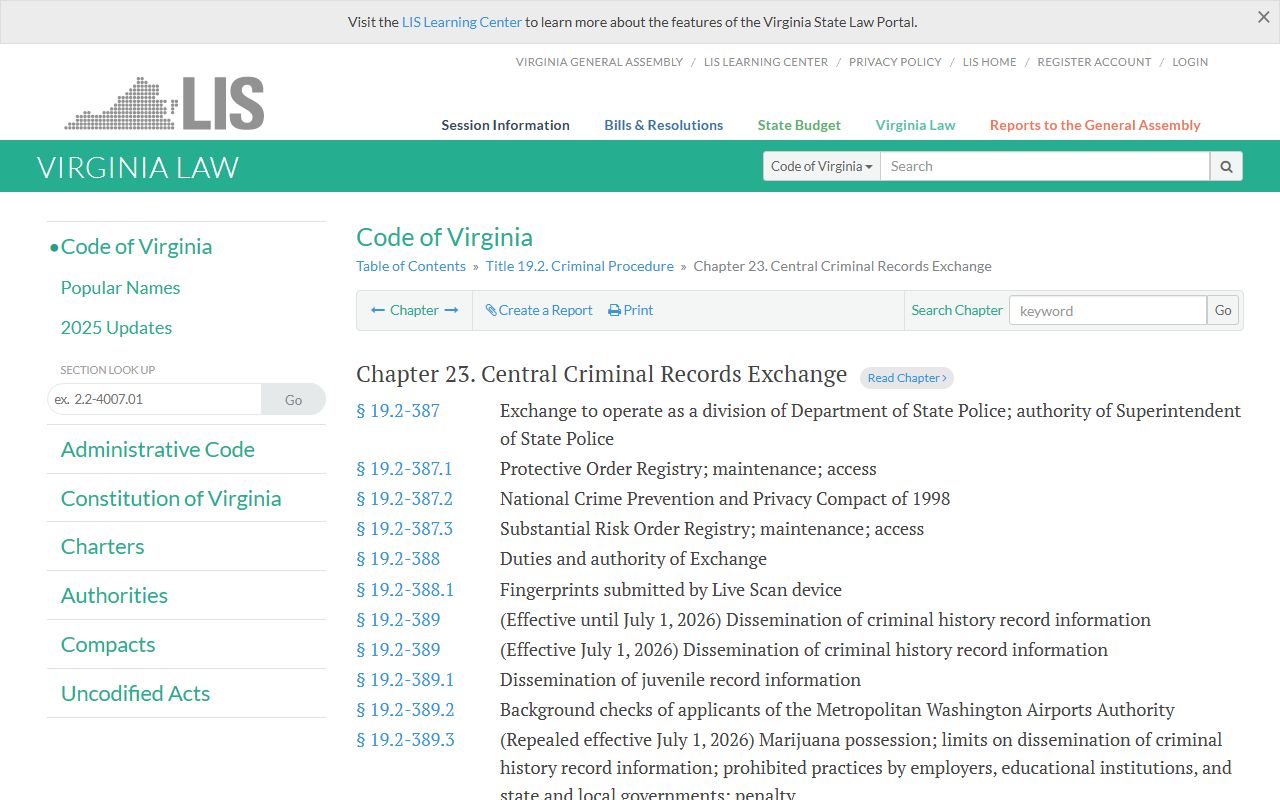Click Virginia General Assembly link

[599, 62]
